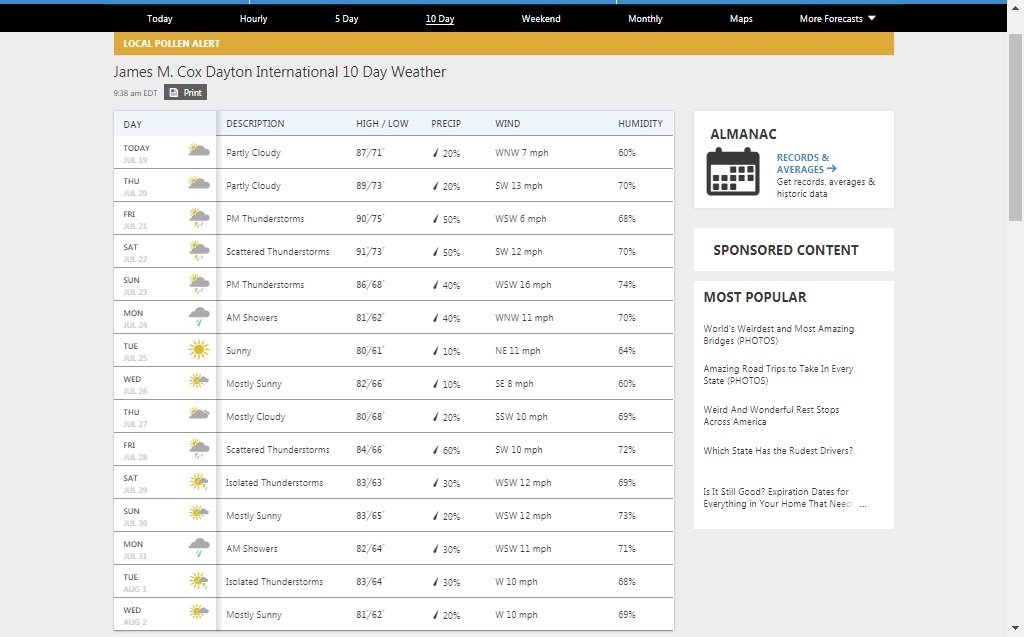This screenshot has height=637, width=1024.
Task: Select the Weekend forecast tab
Action: (x=541, y=19)
